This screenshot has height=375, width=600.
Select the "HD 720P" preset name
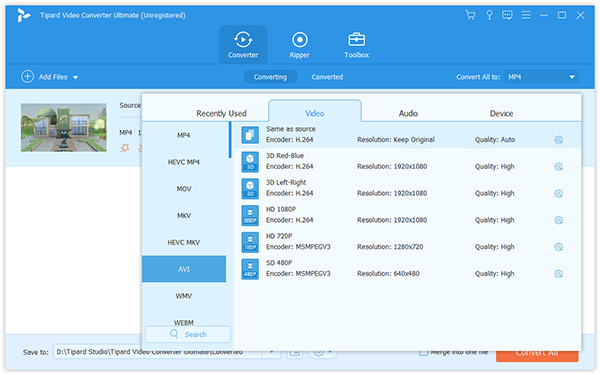click(x=279, y=236)
